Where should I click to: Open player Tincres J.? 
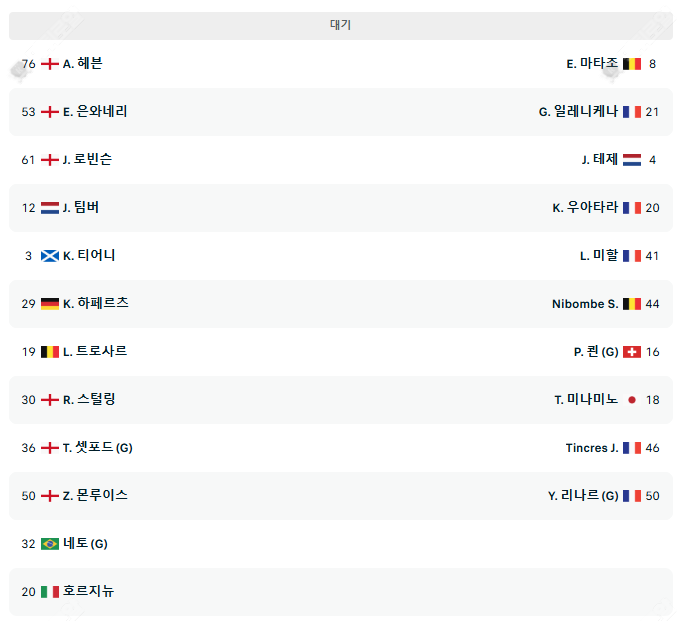point(592,448)
